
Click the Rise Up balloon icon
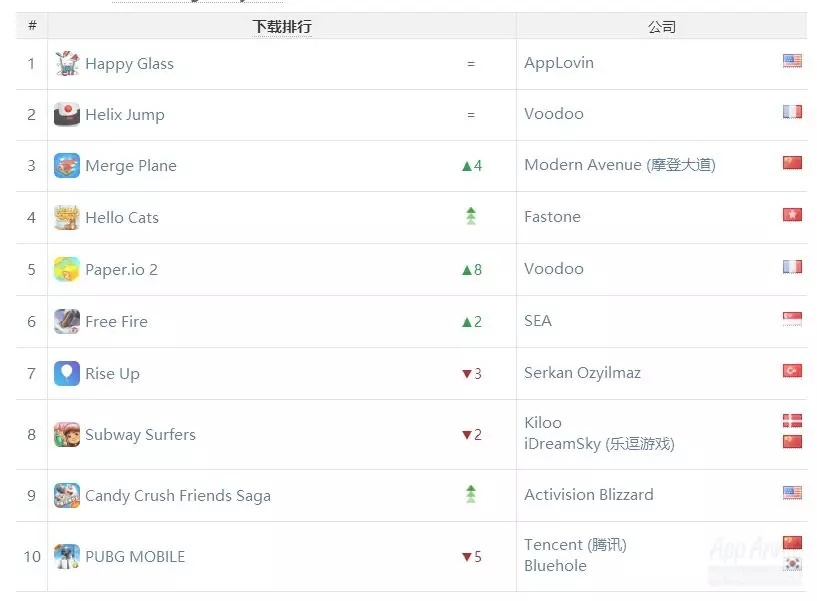point(67,373)
